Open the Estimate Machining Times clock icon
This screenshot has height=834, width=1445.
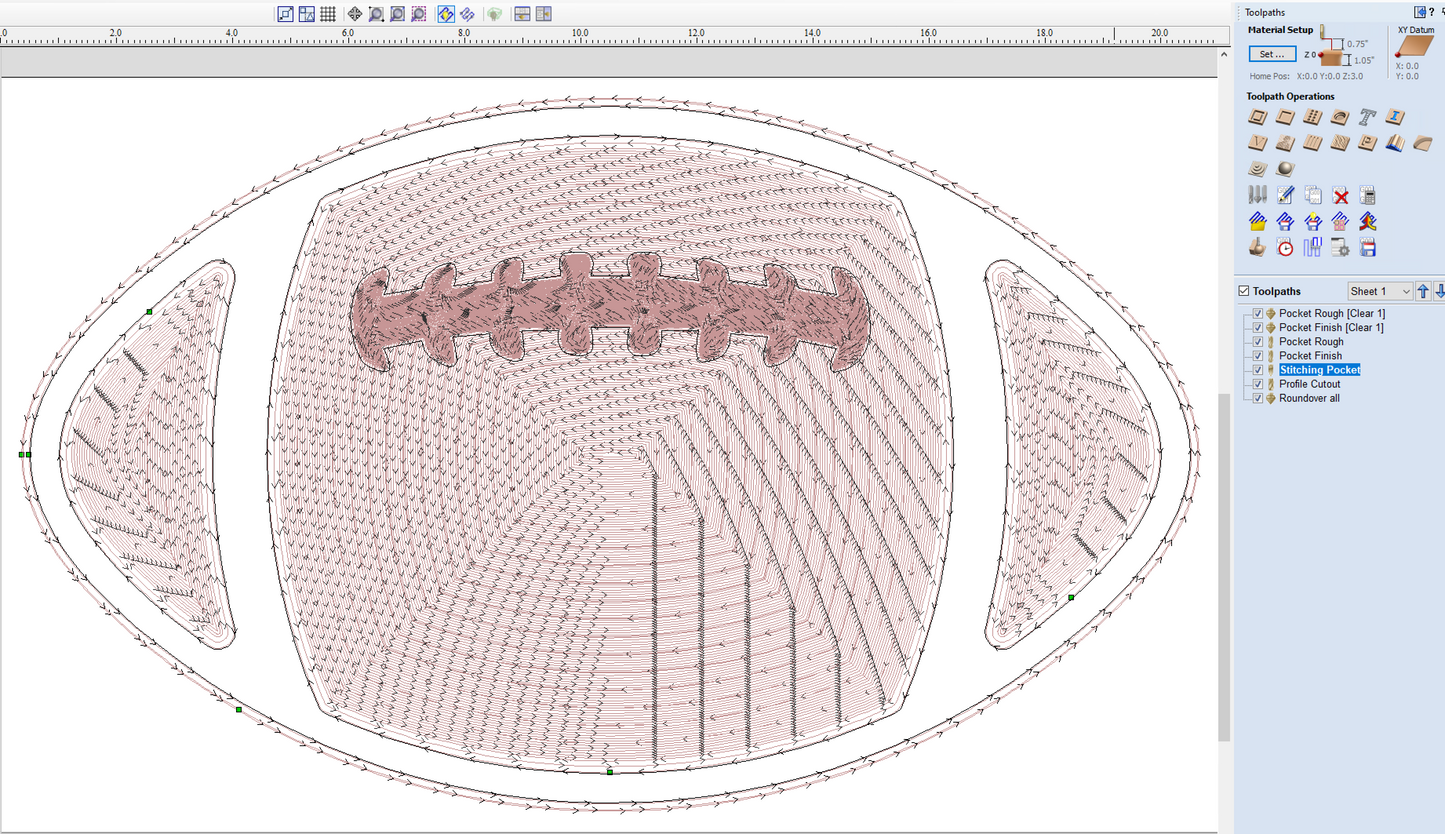1286,248
